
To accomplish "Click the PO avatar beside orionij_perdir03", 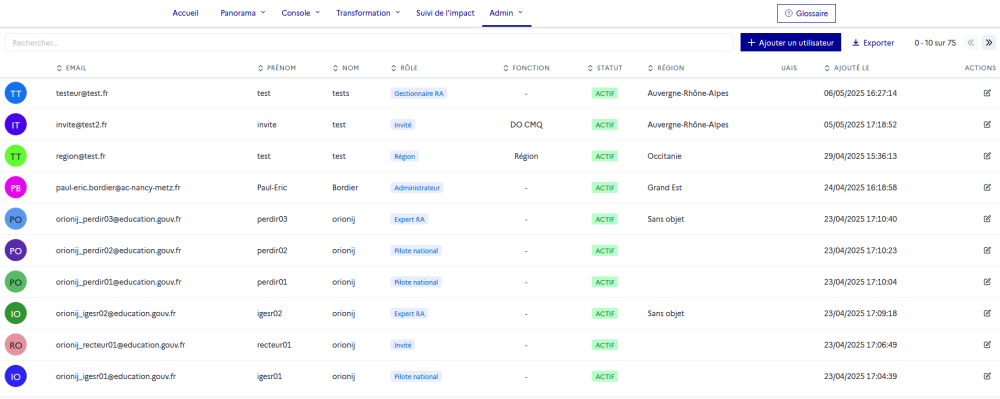I will click(x=15, y=219).
